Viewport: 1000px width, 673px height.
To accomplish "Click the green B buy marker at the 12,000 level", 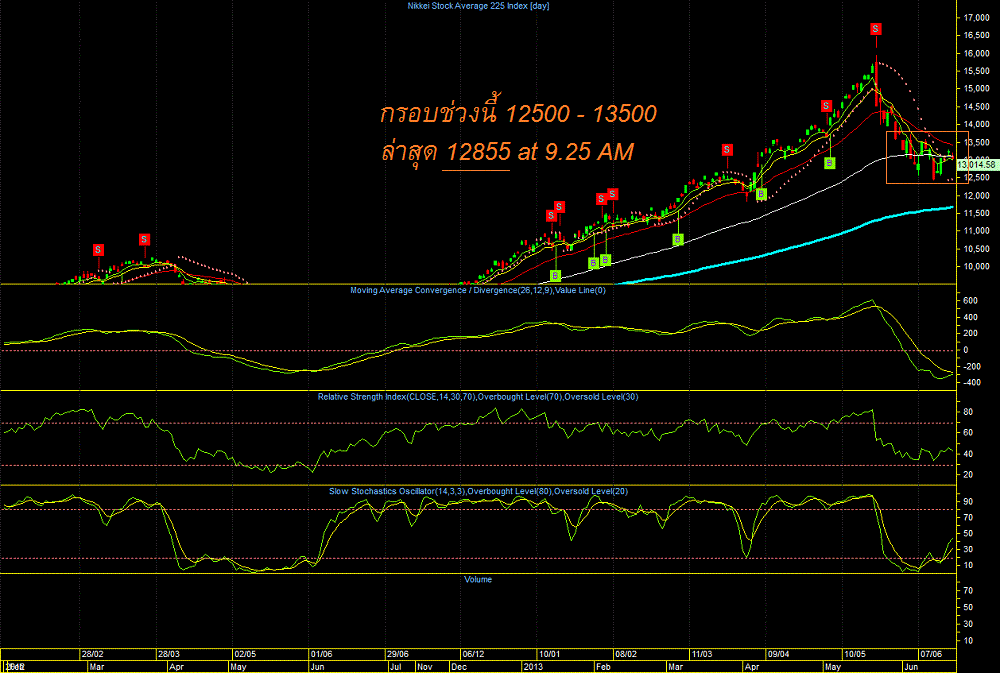I will point(761,194).
